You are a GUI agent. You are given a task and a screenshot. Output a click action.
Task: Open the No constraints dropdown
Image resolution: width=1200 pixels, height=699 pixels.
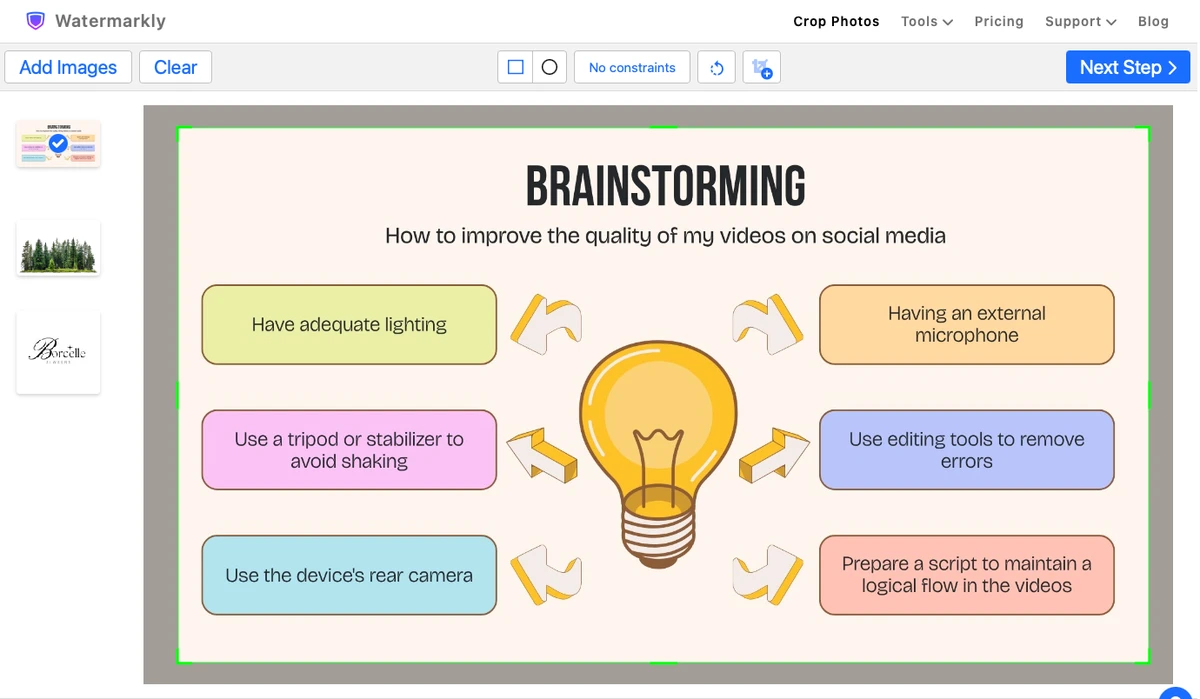632,67
